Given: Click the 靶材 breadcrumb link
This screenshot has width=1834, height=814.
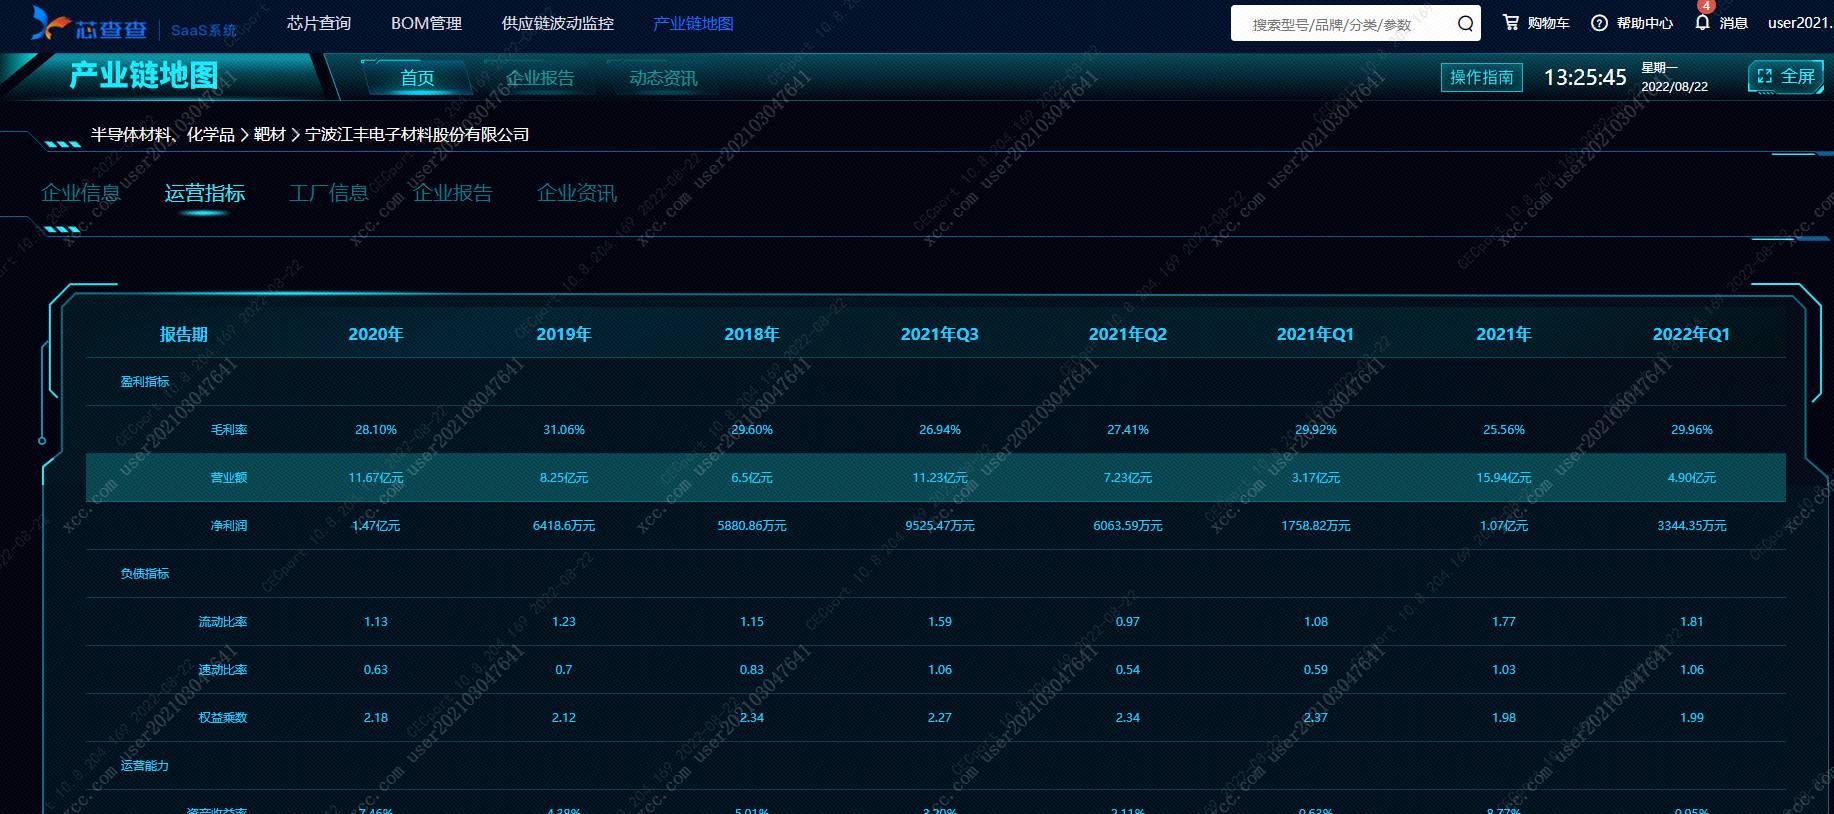Looking at the screenshot, I should [269, 134].
